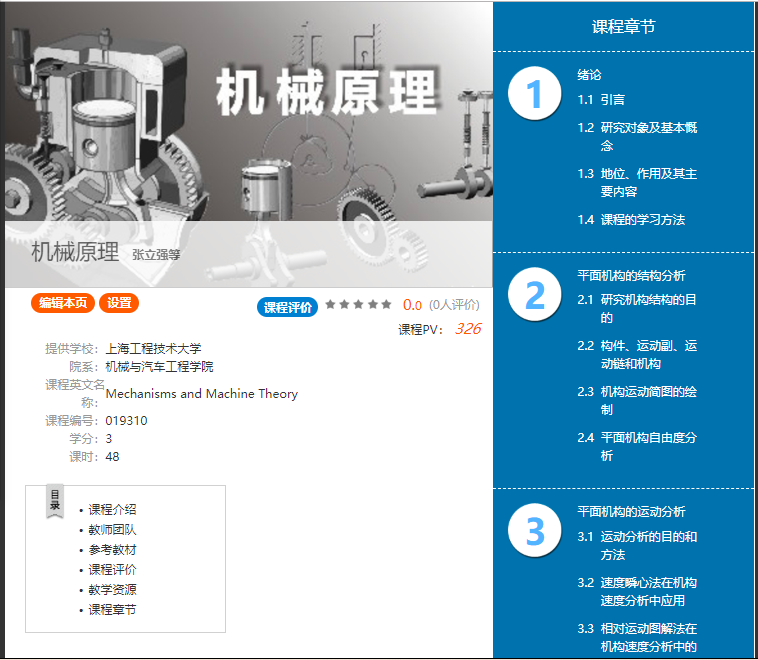Open the 课程评价 badge
Screen dimensions: 758x660
(287, 306)
